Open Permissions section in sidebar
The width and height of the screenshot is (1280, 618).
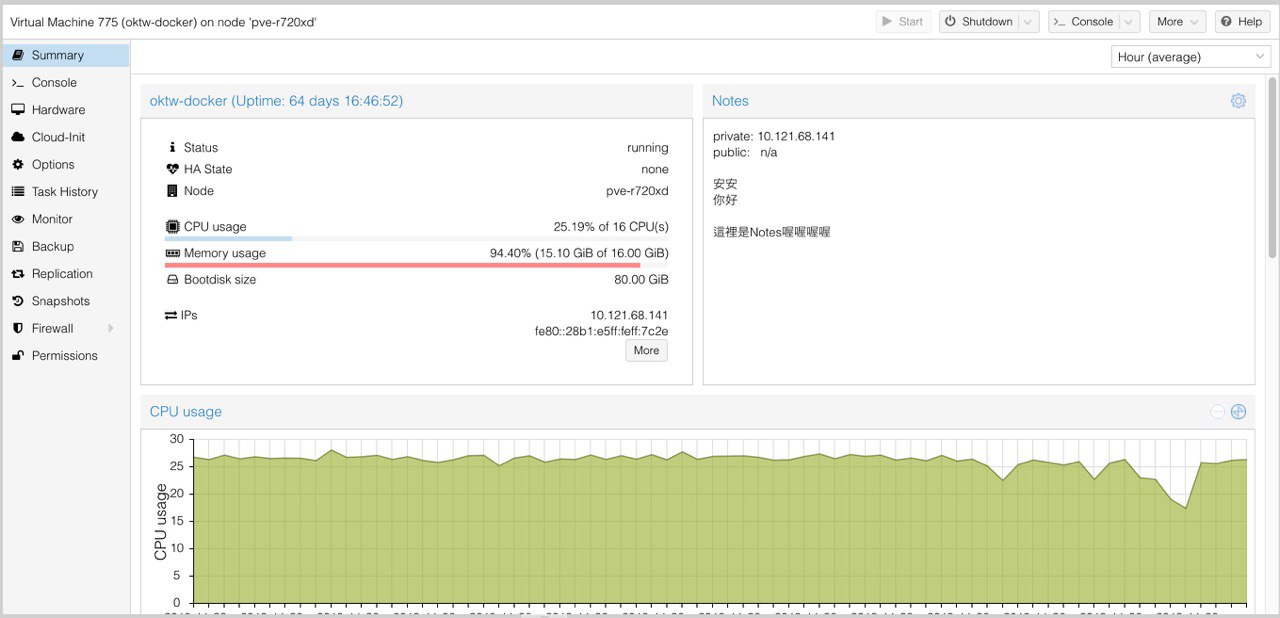pyautogui.click(x=65, y=355)
